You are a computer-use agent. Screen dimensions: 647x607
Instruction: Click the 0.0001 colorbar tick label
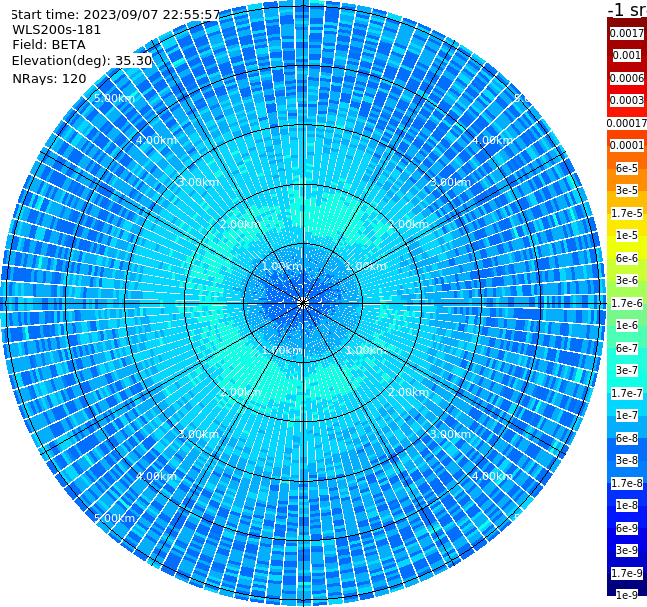(627, 145)
